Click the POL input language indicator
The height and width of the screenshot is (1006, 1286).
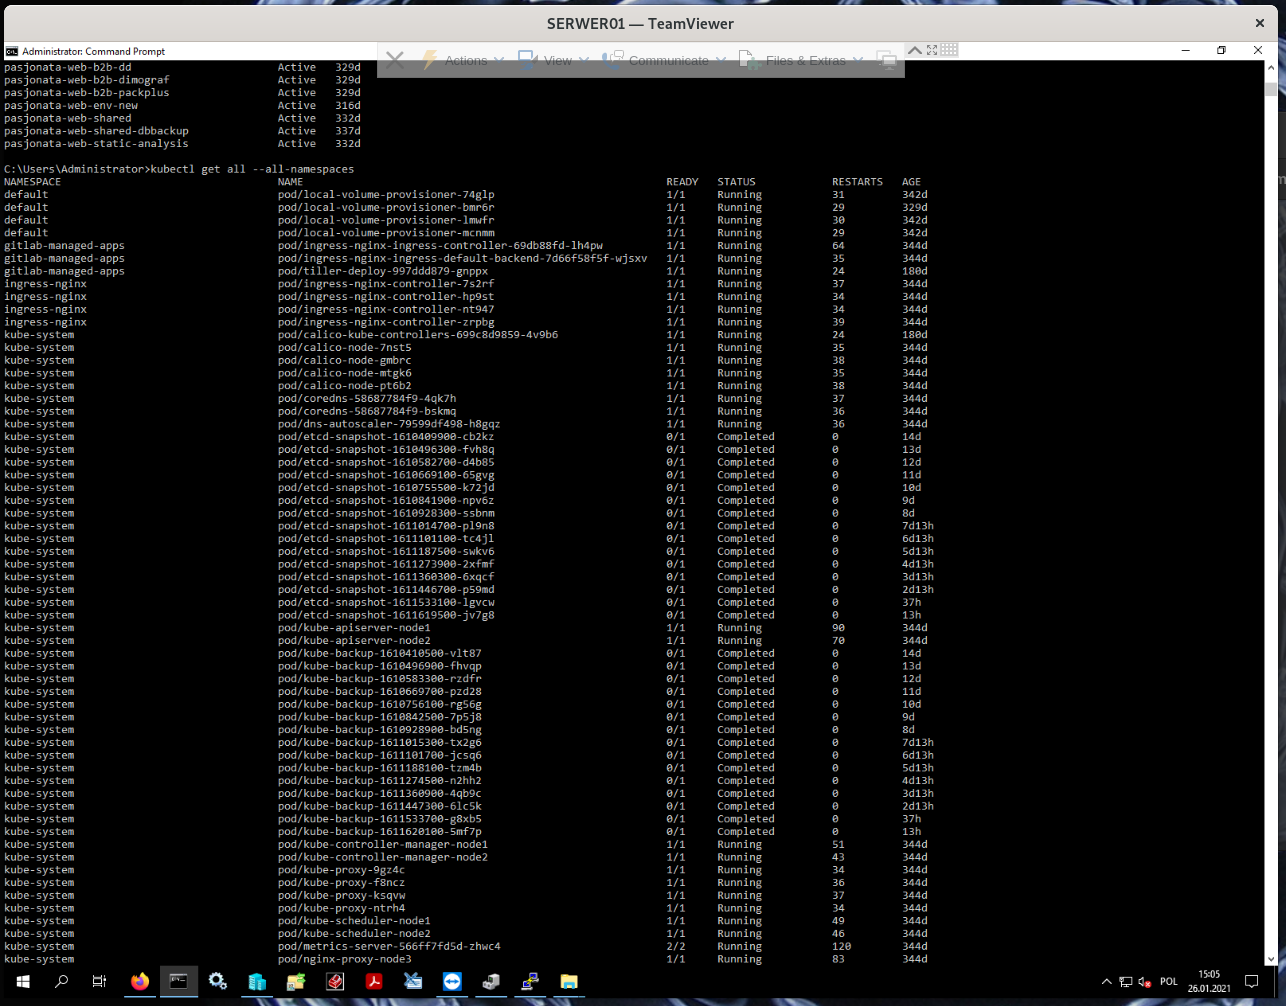[x=1169, y=982]
